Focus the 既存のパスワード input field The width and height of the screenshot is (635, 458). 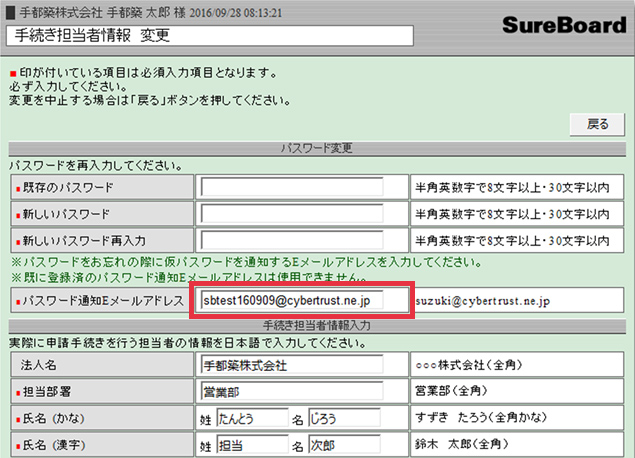tap(291, 187)
